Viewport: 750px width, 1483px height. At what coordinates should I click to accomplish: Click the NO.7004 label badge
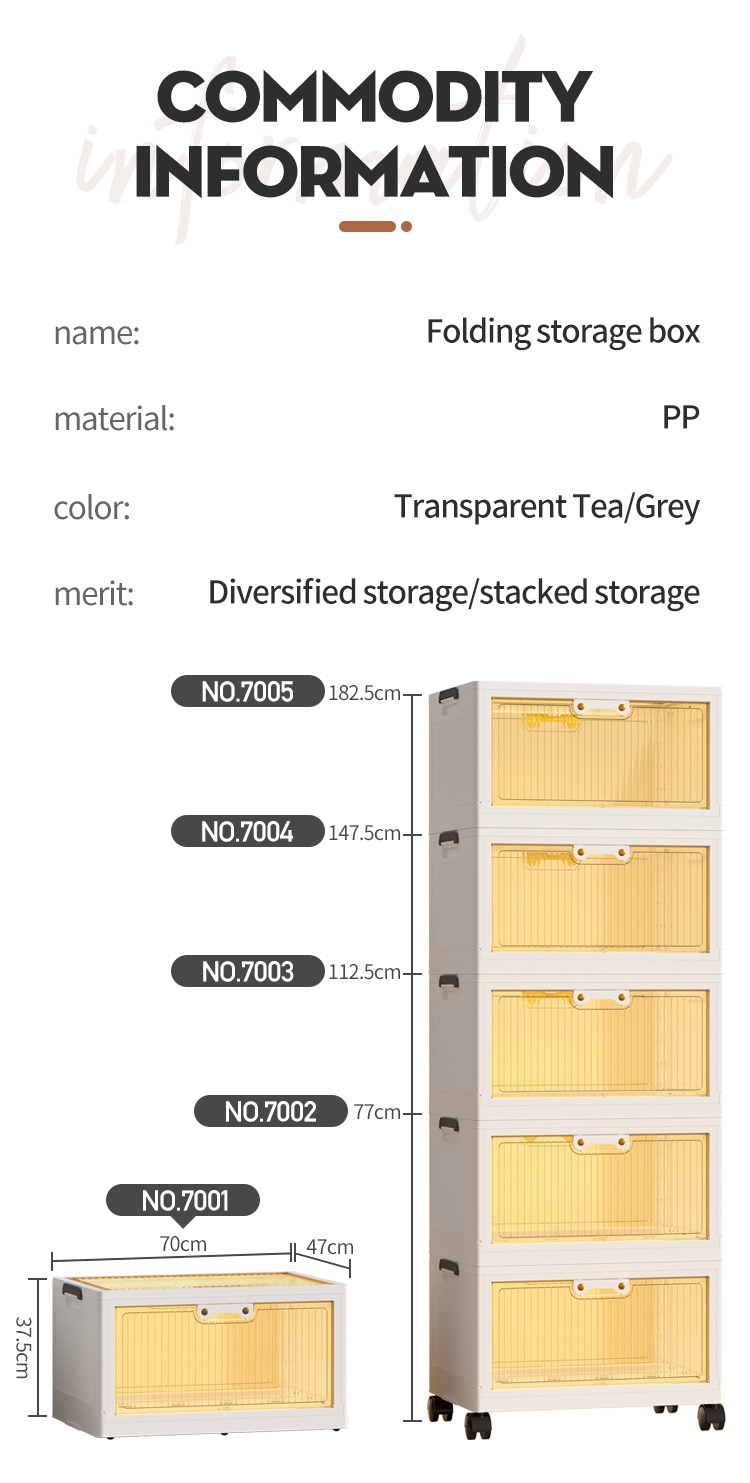click(x=248, y=831)
